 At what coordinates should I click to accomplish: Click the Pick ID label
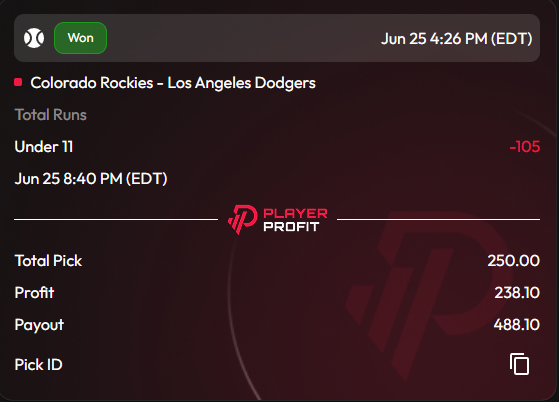tap(39, 365)
